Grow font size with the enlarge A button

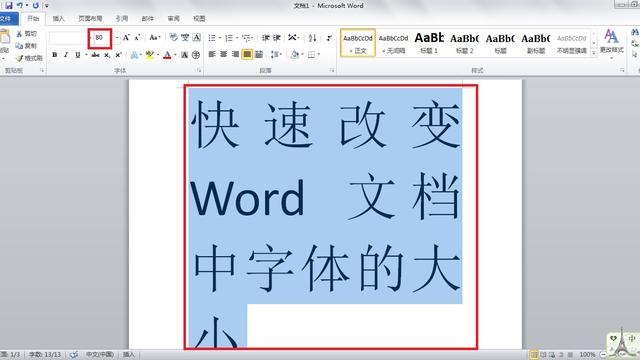(127, 38)
